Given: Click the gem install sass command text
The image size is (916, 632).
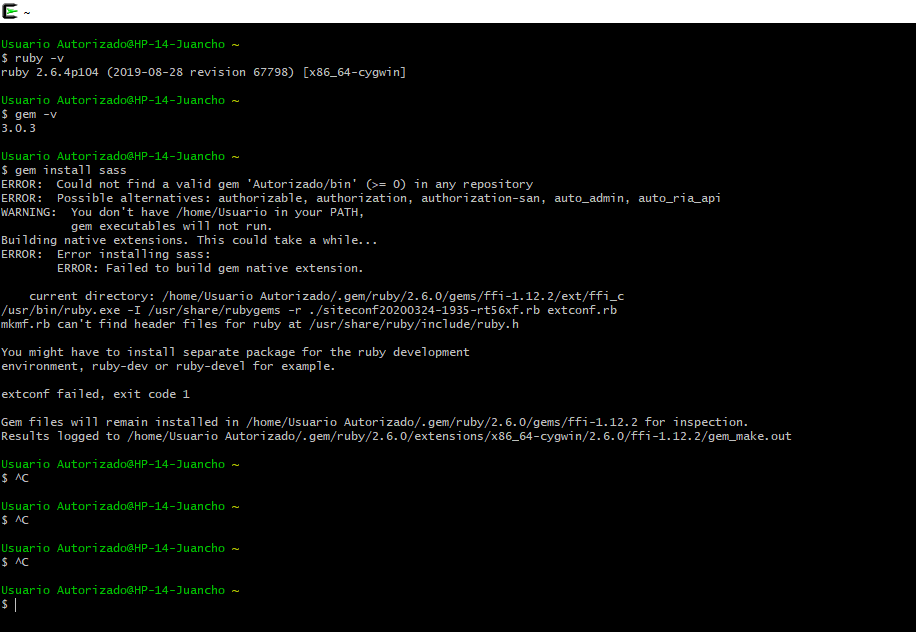Looking at the screenshot, I should point(70,169).
